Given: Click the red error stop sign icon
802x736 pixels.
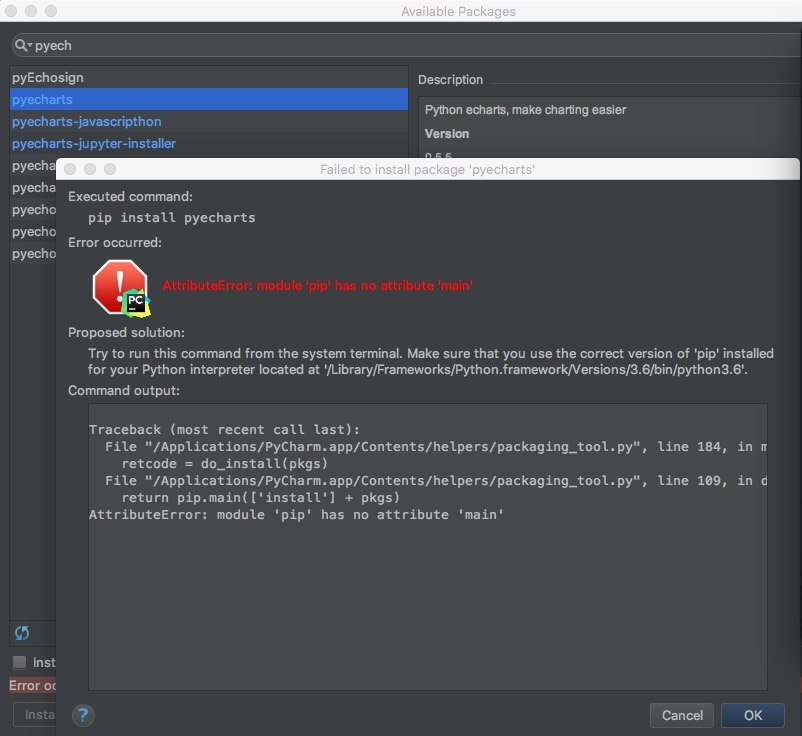Looking at the screenshot, I should click(121, 288).
